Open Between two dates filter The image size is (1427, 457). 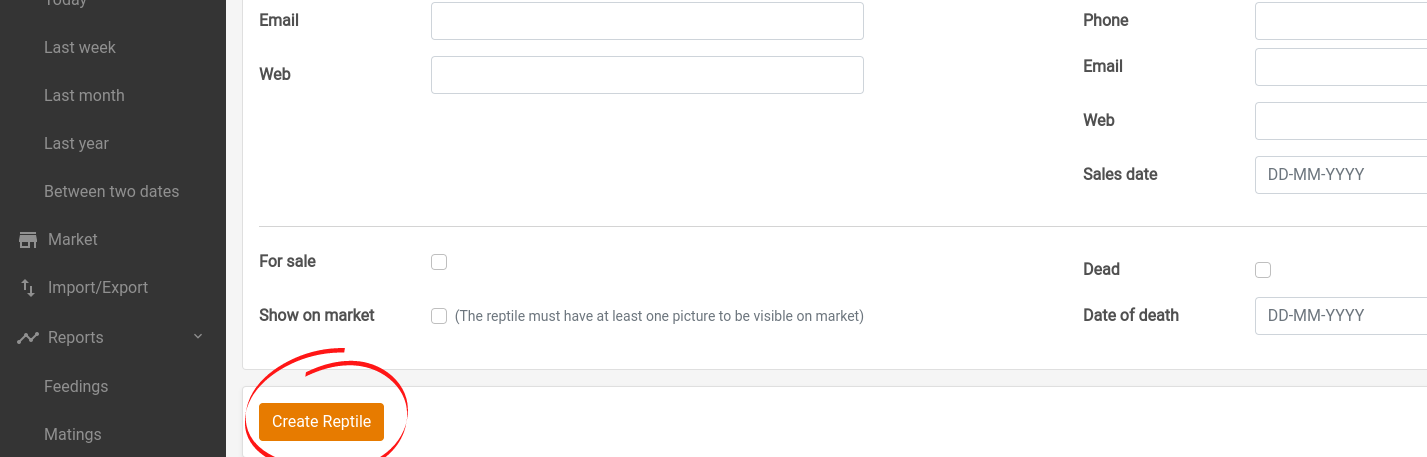tap(111, 192)
